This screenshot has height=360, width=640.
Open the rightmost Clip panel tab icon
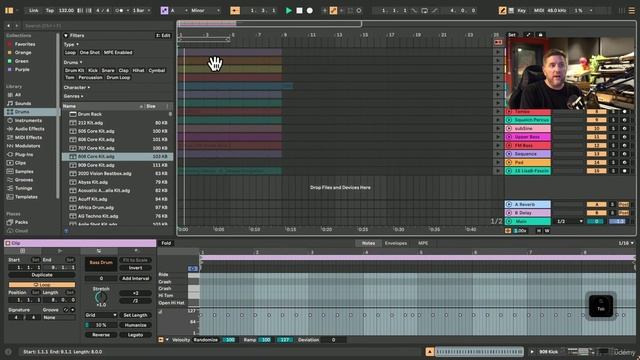click(x=136, y=251)
